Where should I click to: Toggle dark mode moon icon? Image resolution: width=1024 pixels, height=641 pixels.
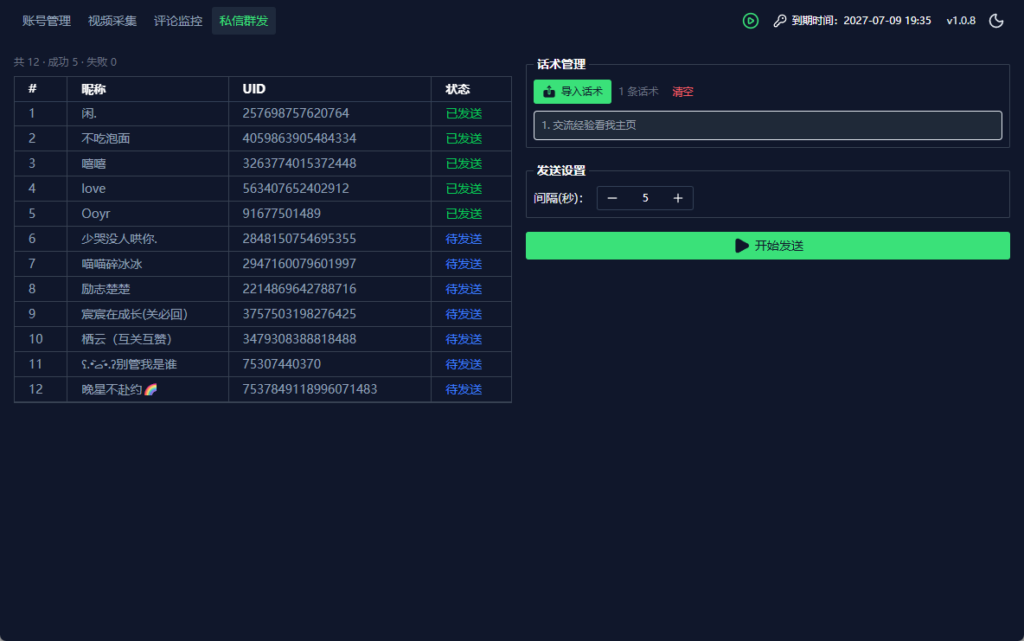coord(996,21)
